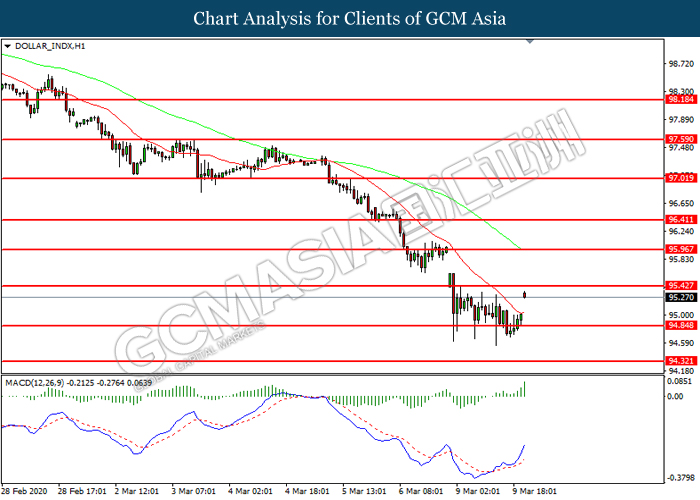Select the 95.427 price level label
The width and height of the screenshot is (700, 500).
coord(681,285)
